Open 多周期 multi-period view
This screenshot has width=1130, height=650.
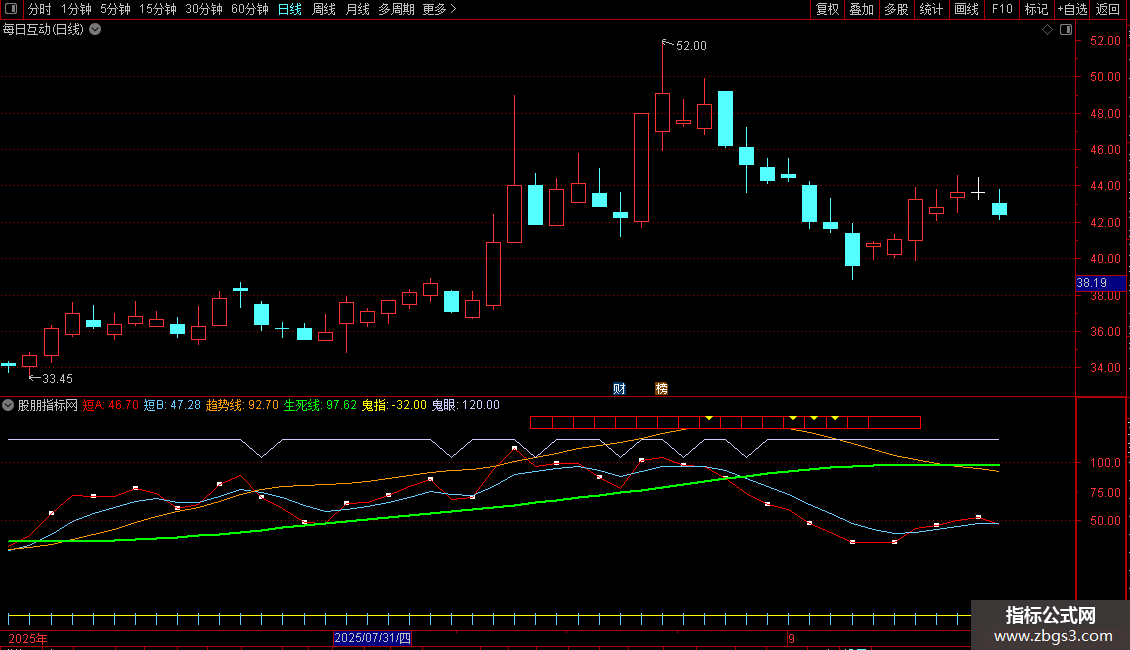pyautogui.click(x=396, y=9)
